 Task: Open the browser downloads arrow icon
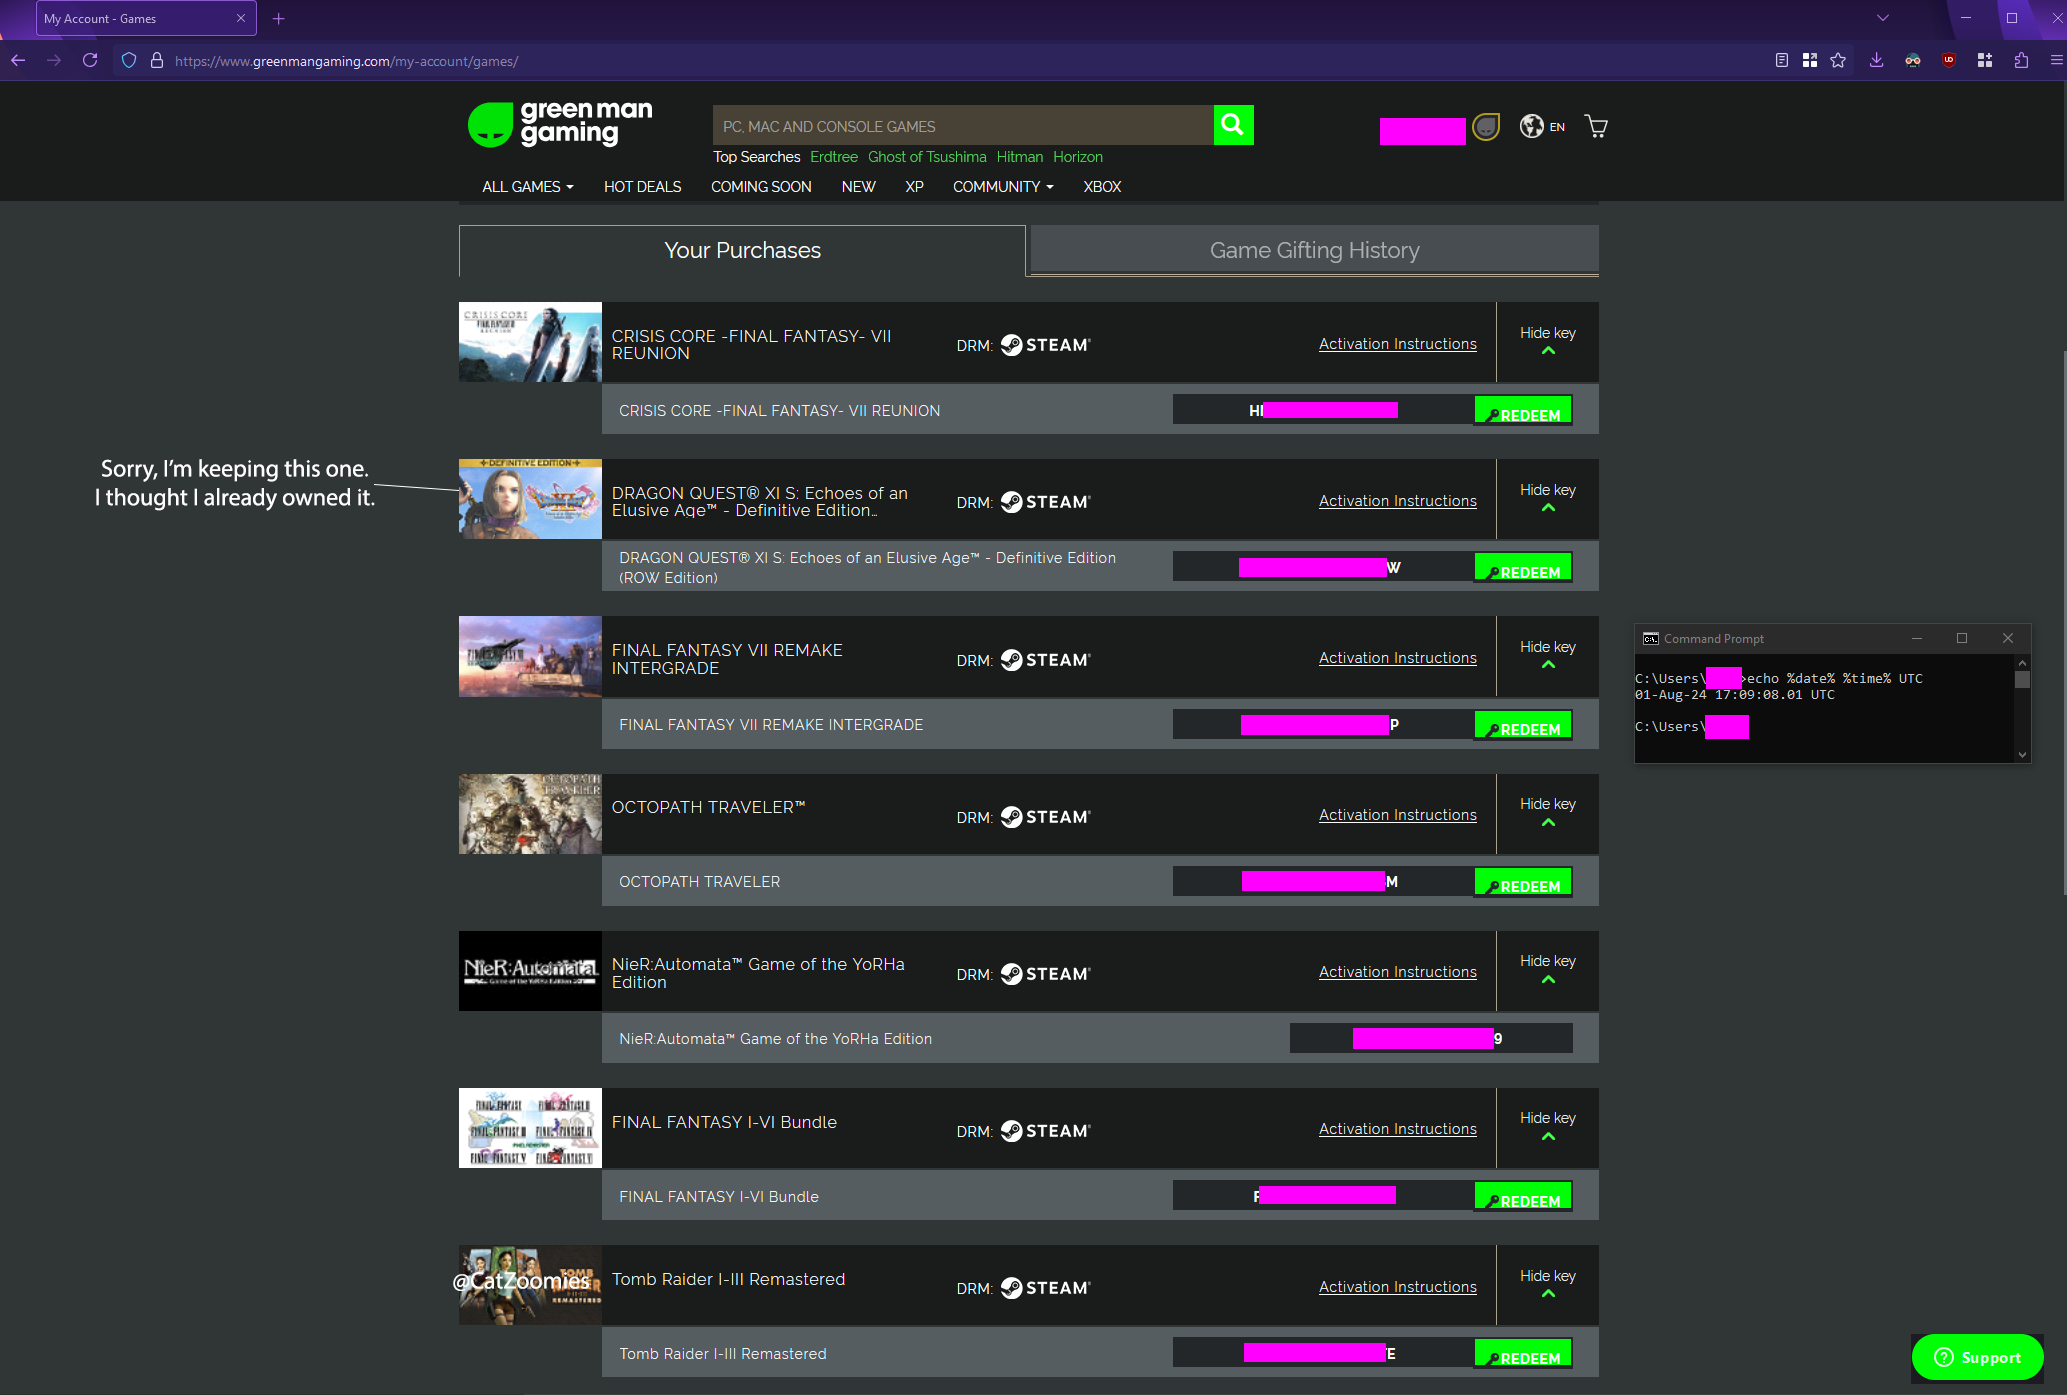click(1876, 61)
